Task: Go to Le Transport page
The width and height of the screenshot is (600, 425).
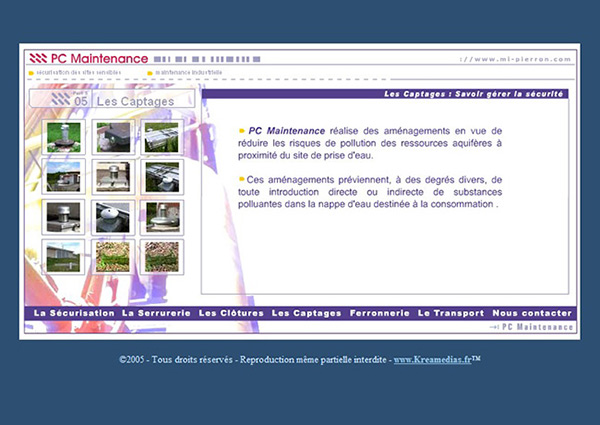Action: click(x=451, y=313)
